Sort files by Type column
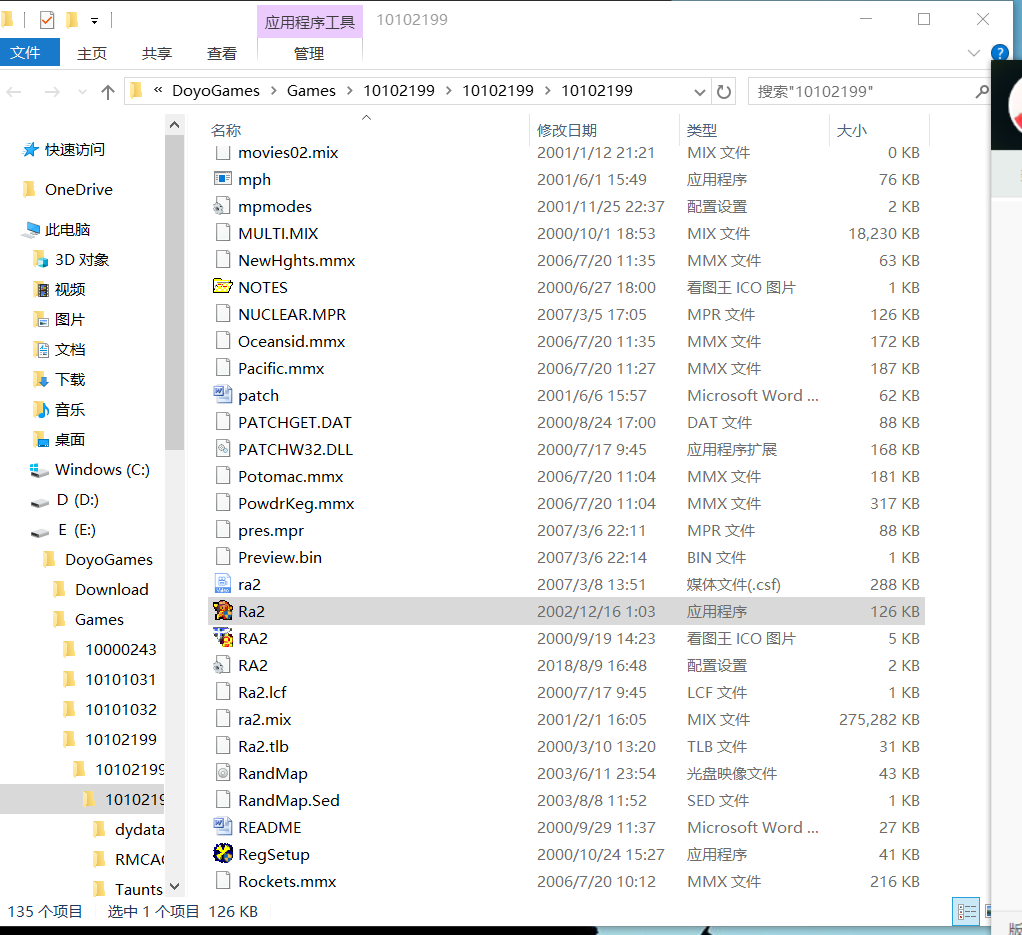Viewport: 1022px width, 935px height. click(702, 130)
